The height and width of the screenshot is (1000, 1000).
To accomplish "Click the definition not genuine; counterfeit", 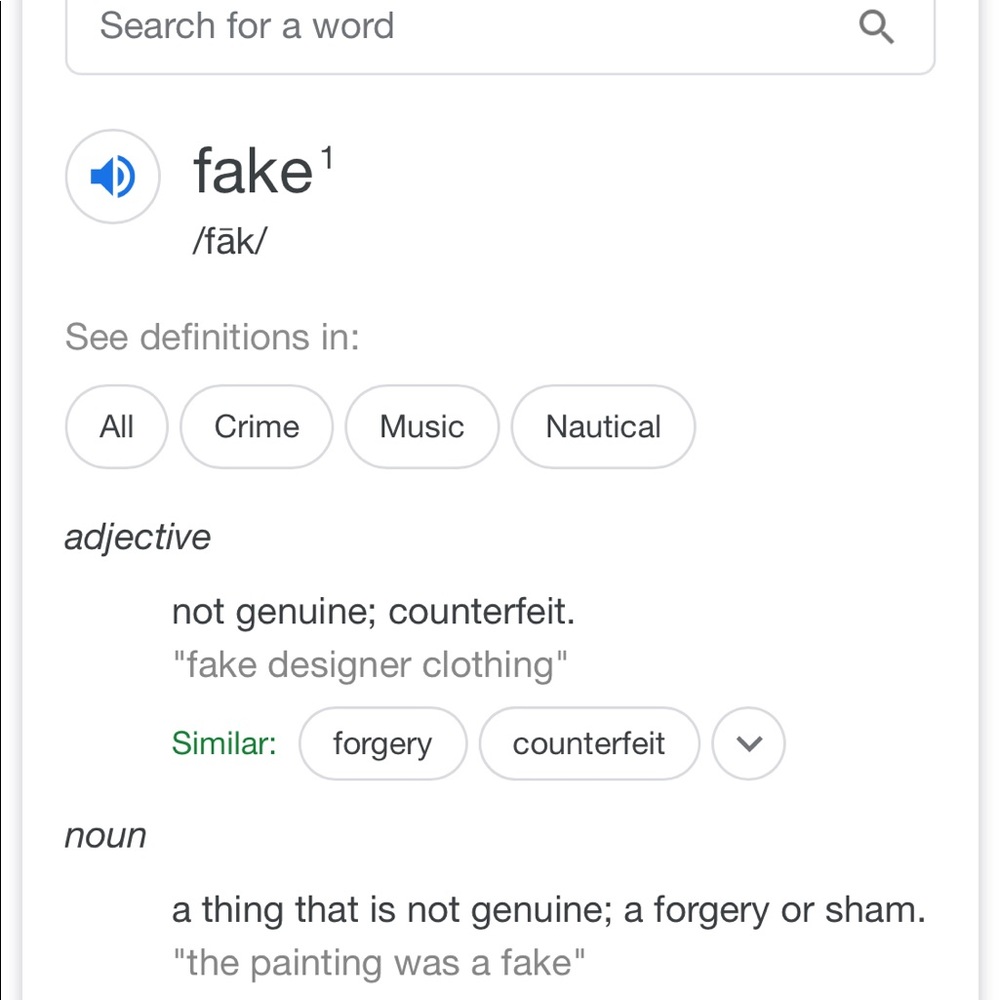I will (373, 611).
